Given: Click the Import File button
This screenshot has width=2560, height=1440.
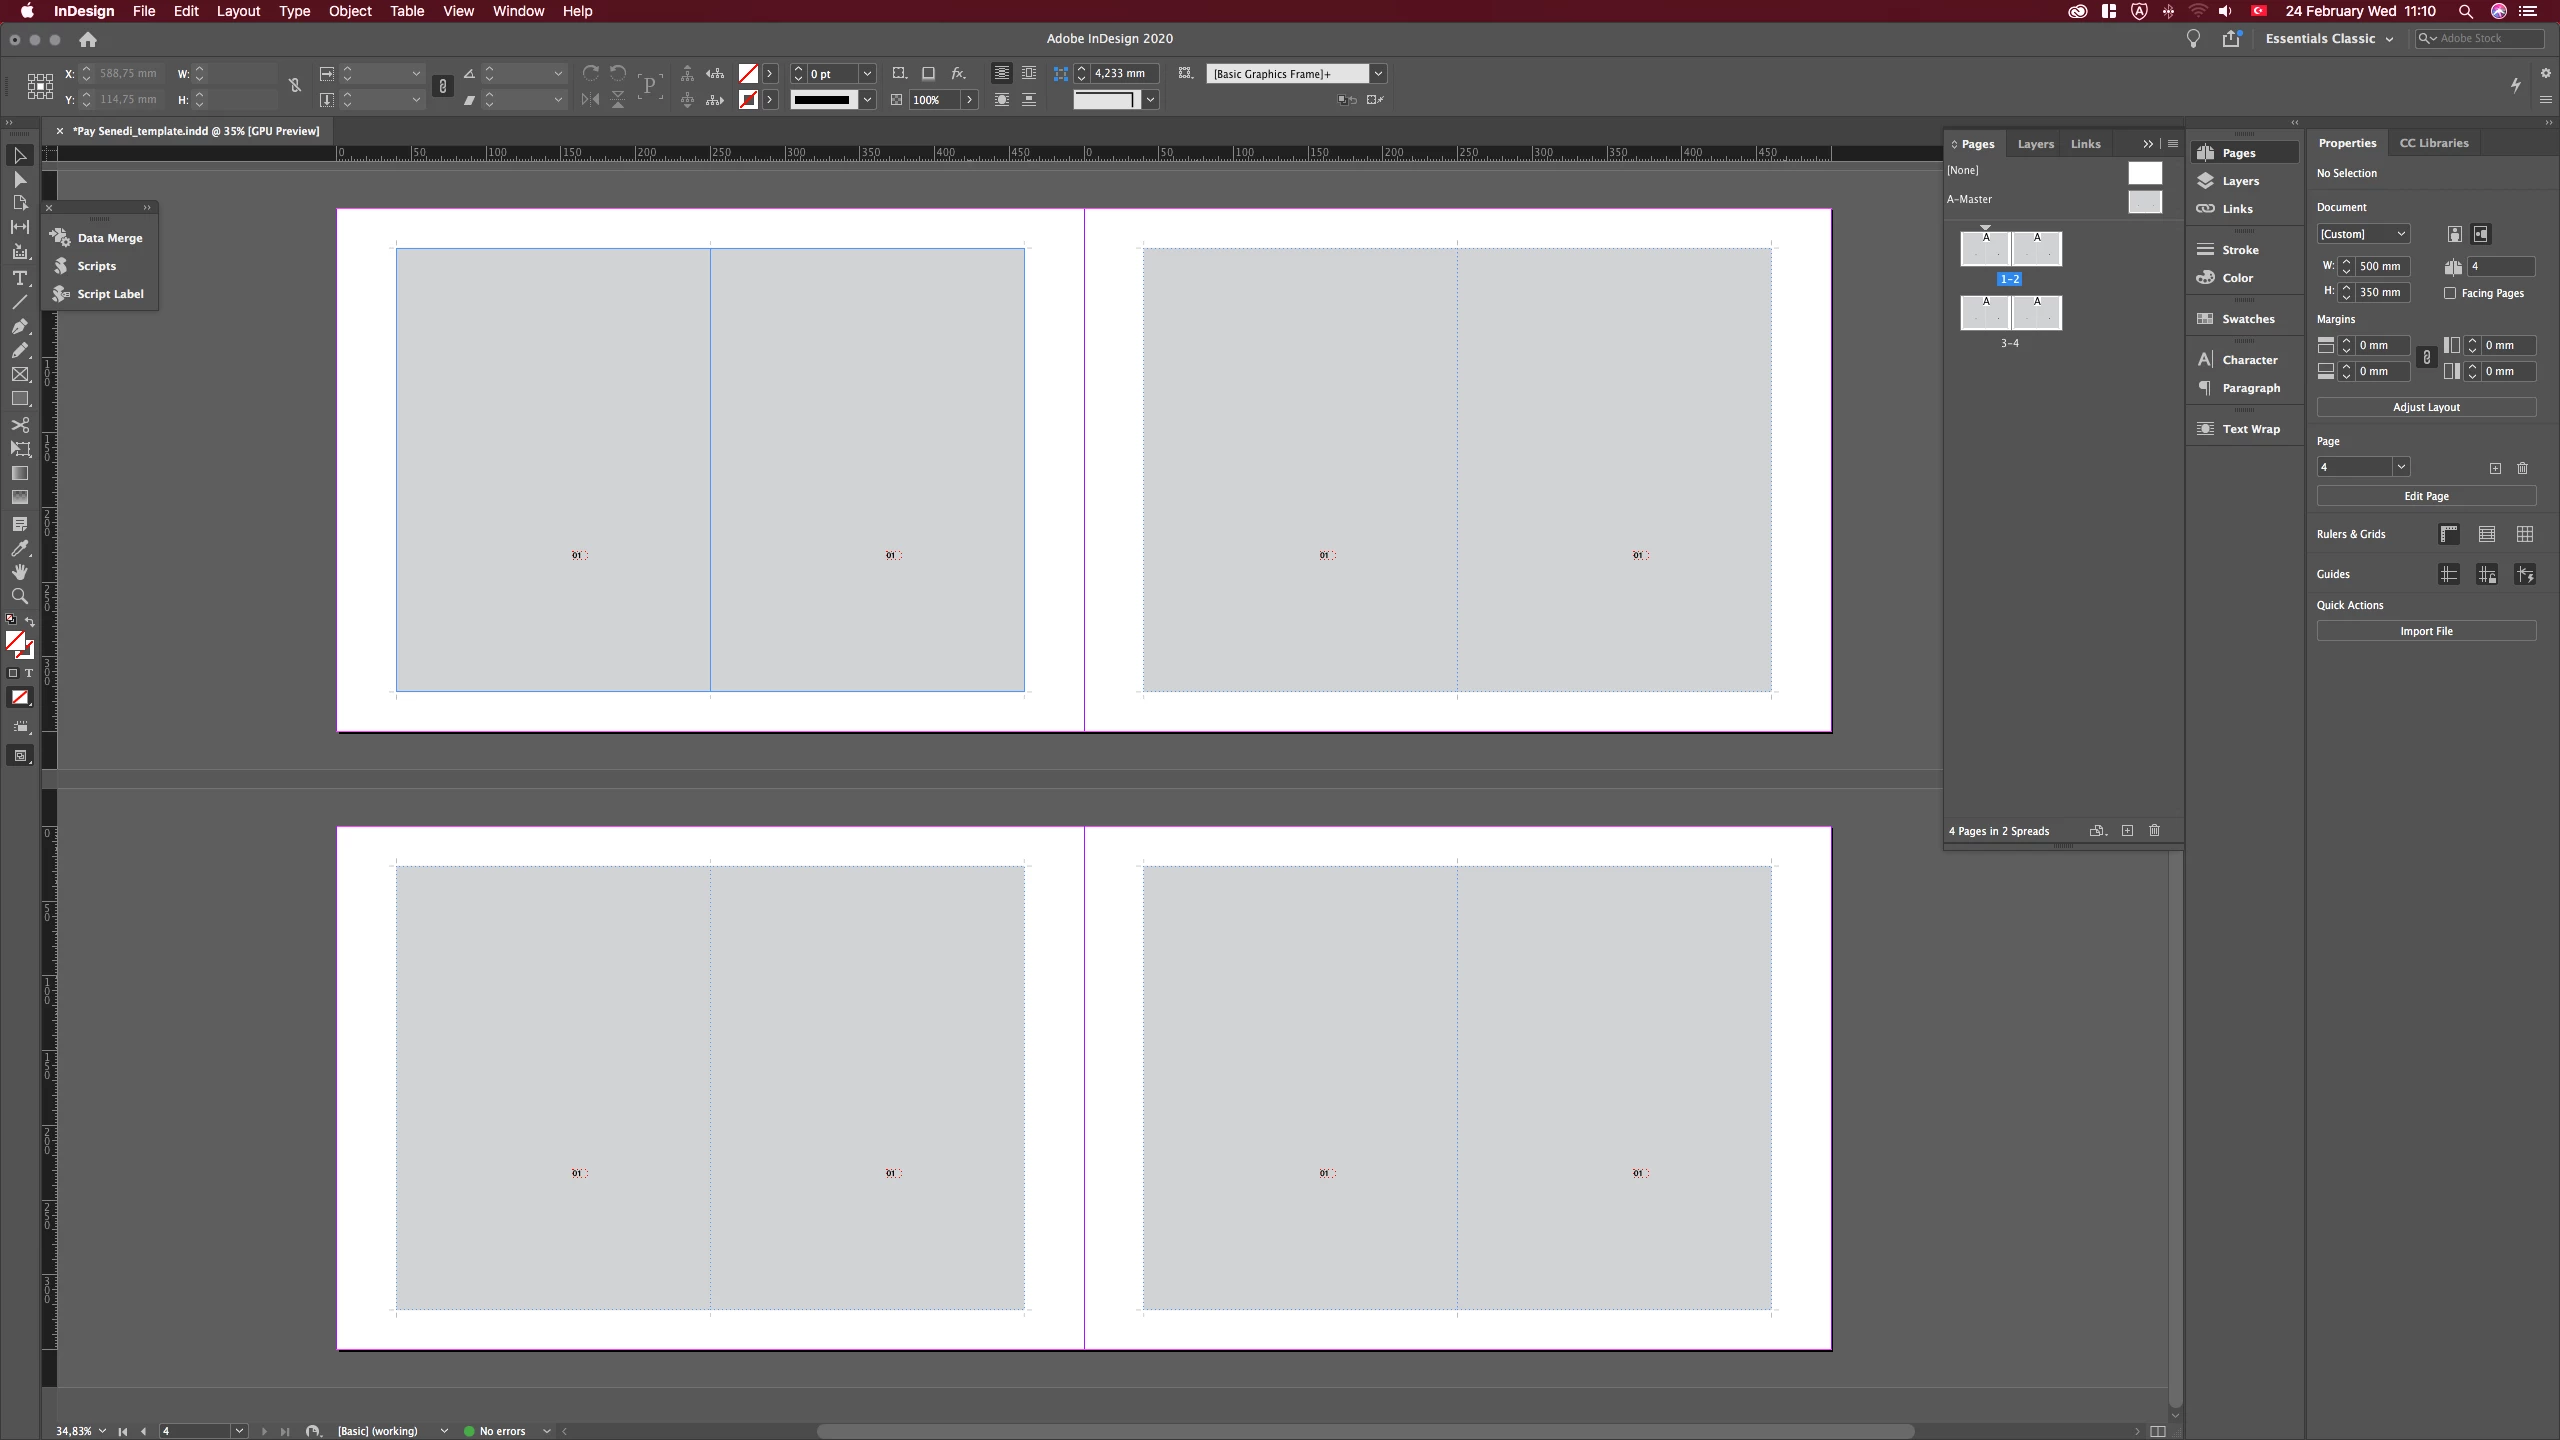Looking at the screenshot, I should click(2425, 631).
